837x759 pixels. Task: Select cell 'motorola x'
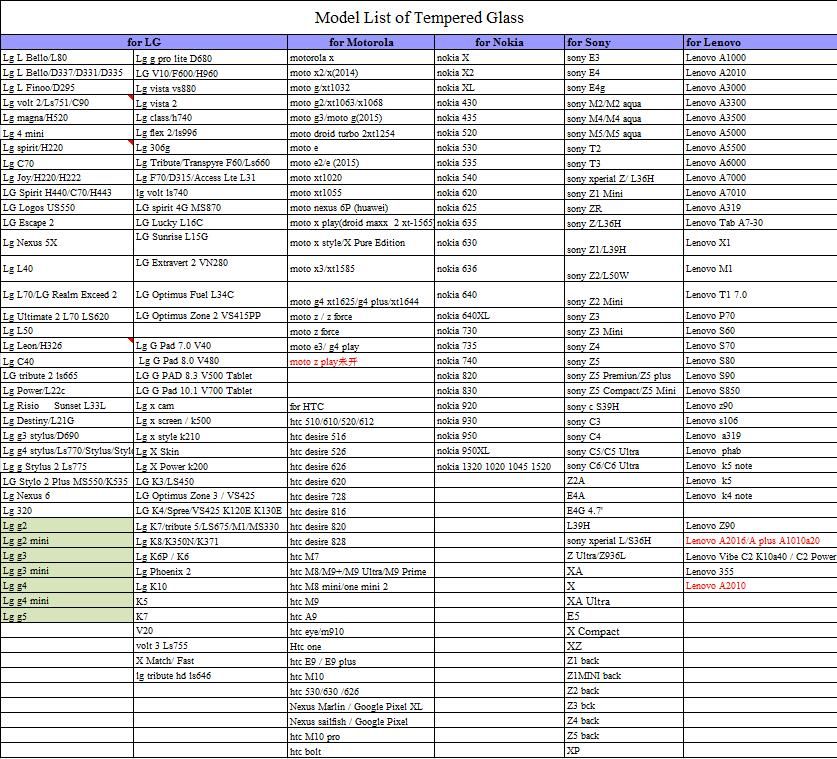(x=361, y=58)
